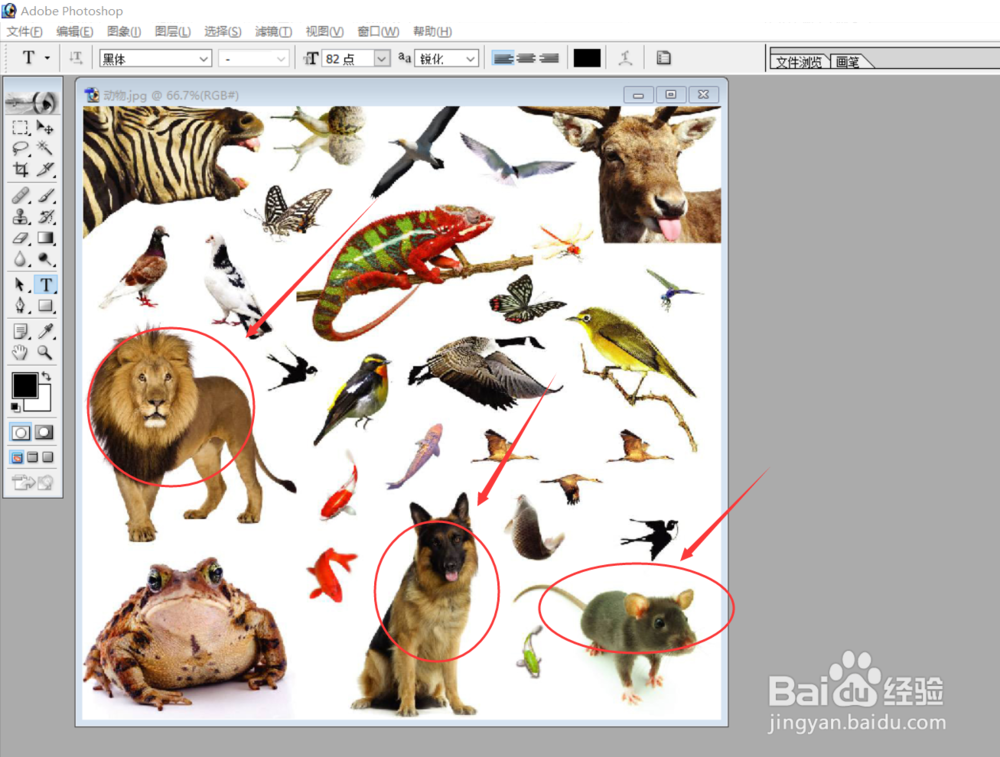Open the 视图(V) menu
Screen dimensions: 1000x757
click(x=324, y=31)
